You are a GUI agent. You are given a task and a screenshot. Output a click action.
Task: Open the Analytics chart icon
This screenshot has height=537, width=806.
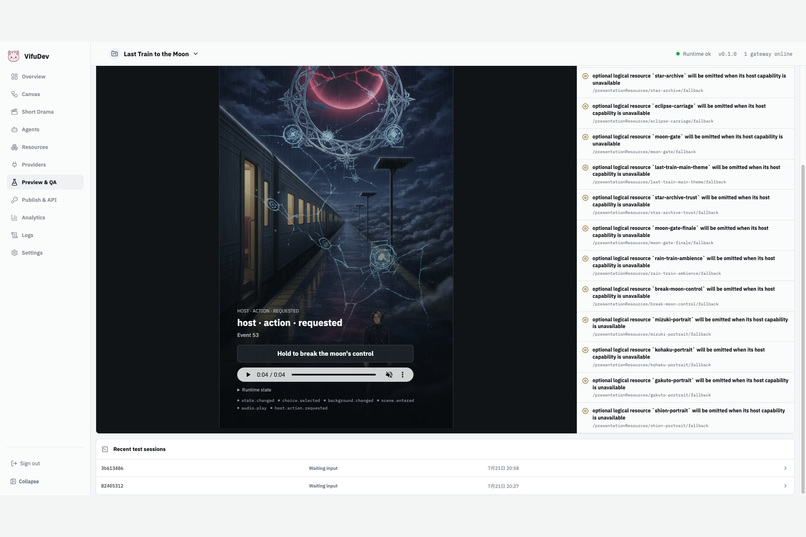tap(14, 217)
